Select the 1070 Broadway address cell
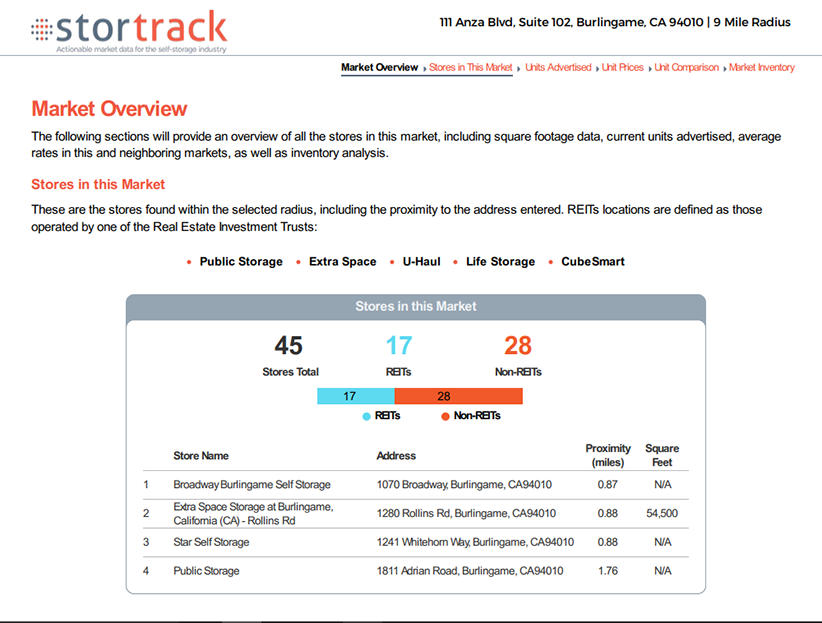This screenshot has height=623, width=822. (464, 485)
